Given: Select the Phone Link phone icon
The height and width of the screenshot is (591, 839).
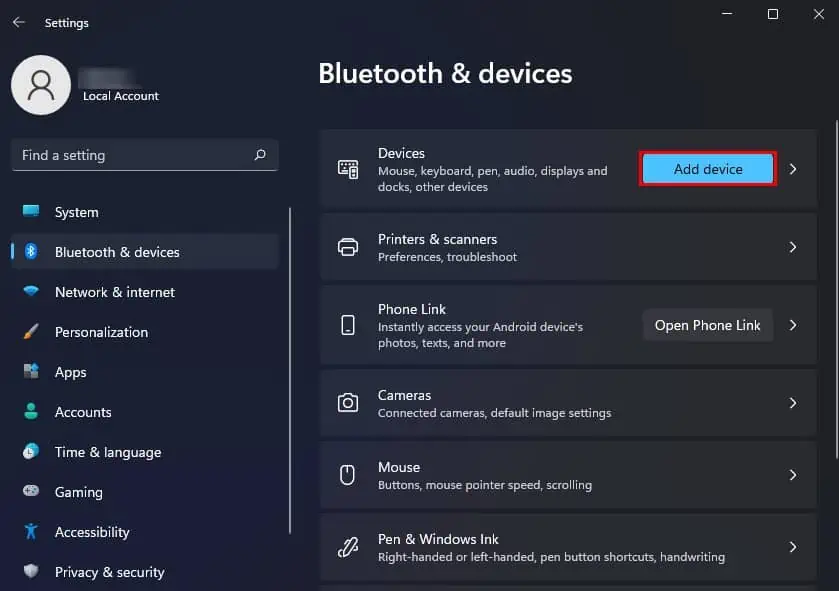Looking at the screenshot, I should click(348, 324).
